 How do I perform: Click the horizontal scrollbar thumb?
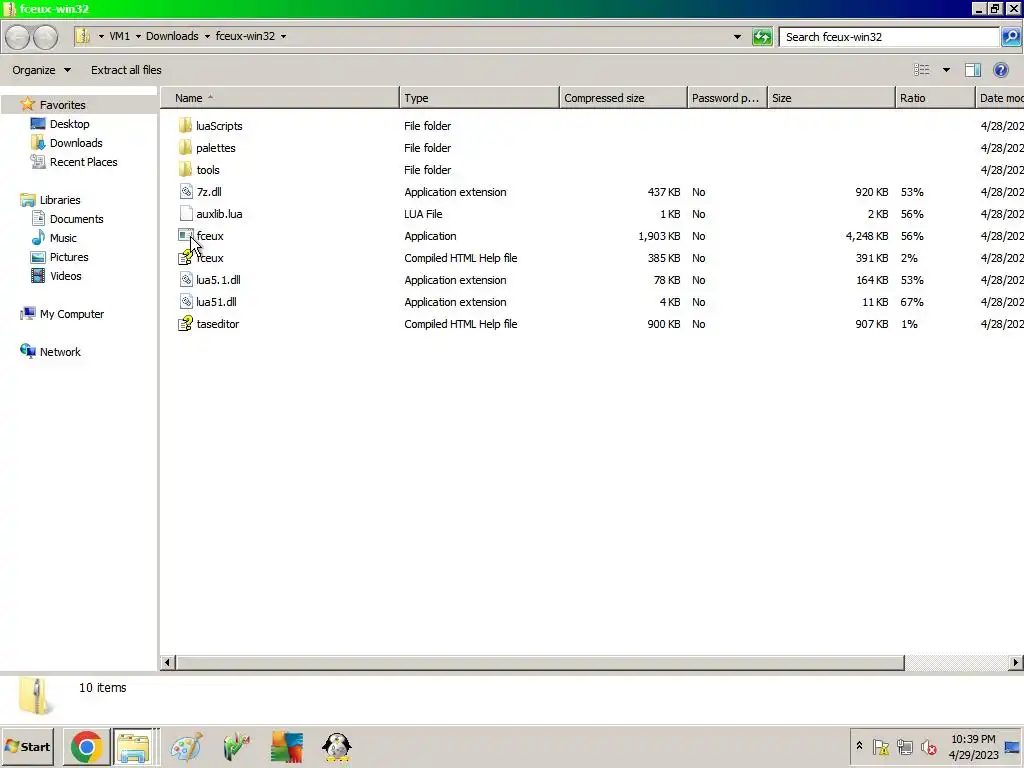pyautogui.click(x=539, y=662)
